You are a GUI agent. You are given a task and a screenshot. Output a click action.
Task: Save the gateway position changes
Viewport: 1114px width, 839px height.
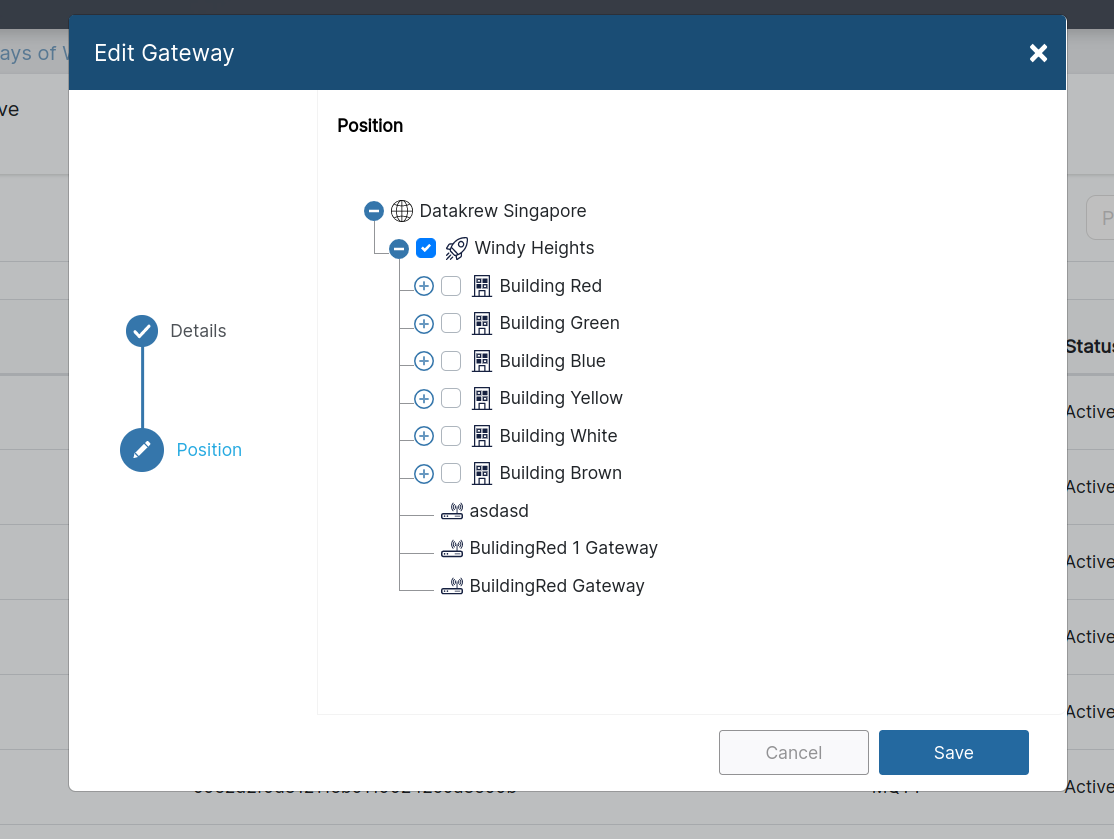pos(953,752)
